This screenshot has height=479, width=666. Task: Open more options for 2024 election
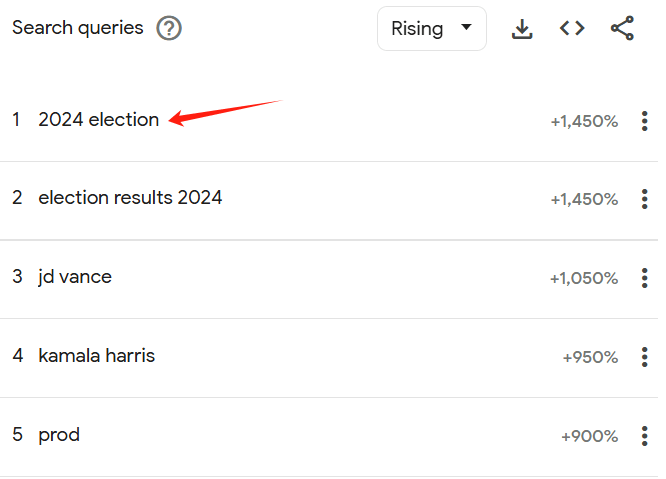point(644,121)
